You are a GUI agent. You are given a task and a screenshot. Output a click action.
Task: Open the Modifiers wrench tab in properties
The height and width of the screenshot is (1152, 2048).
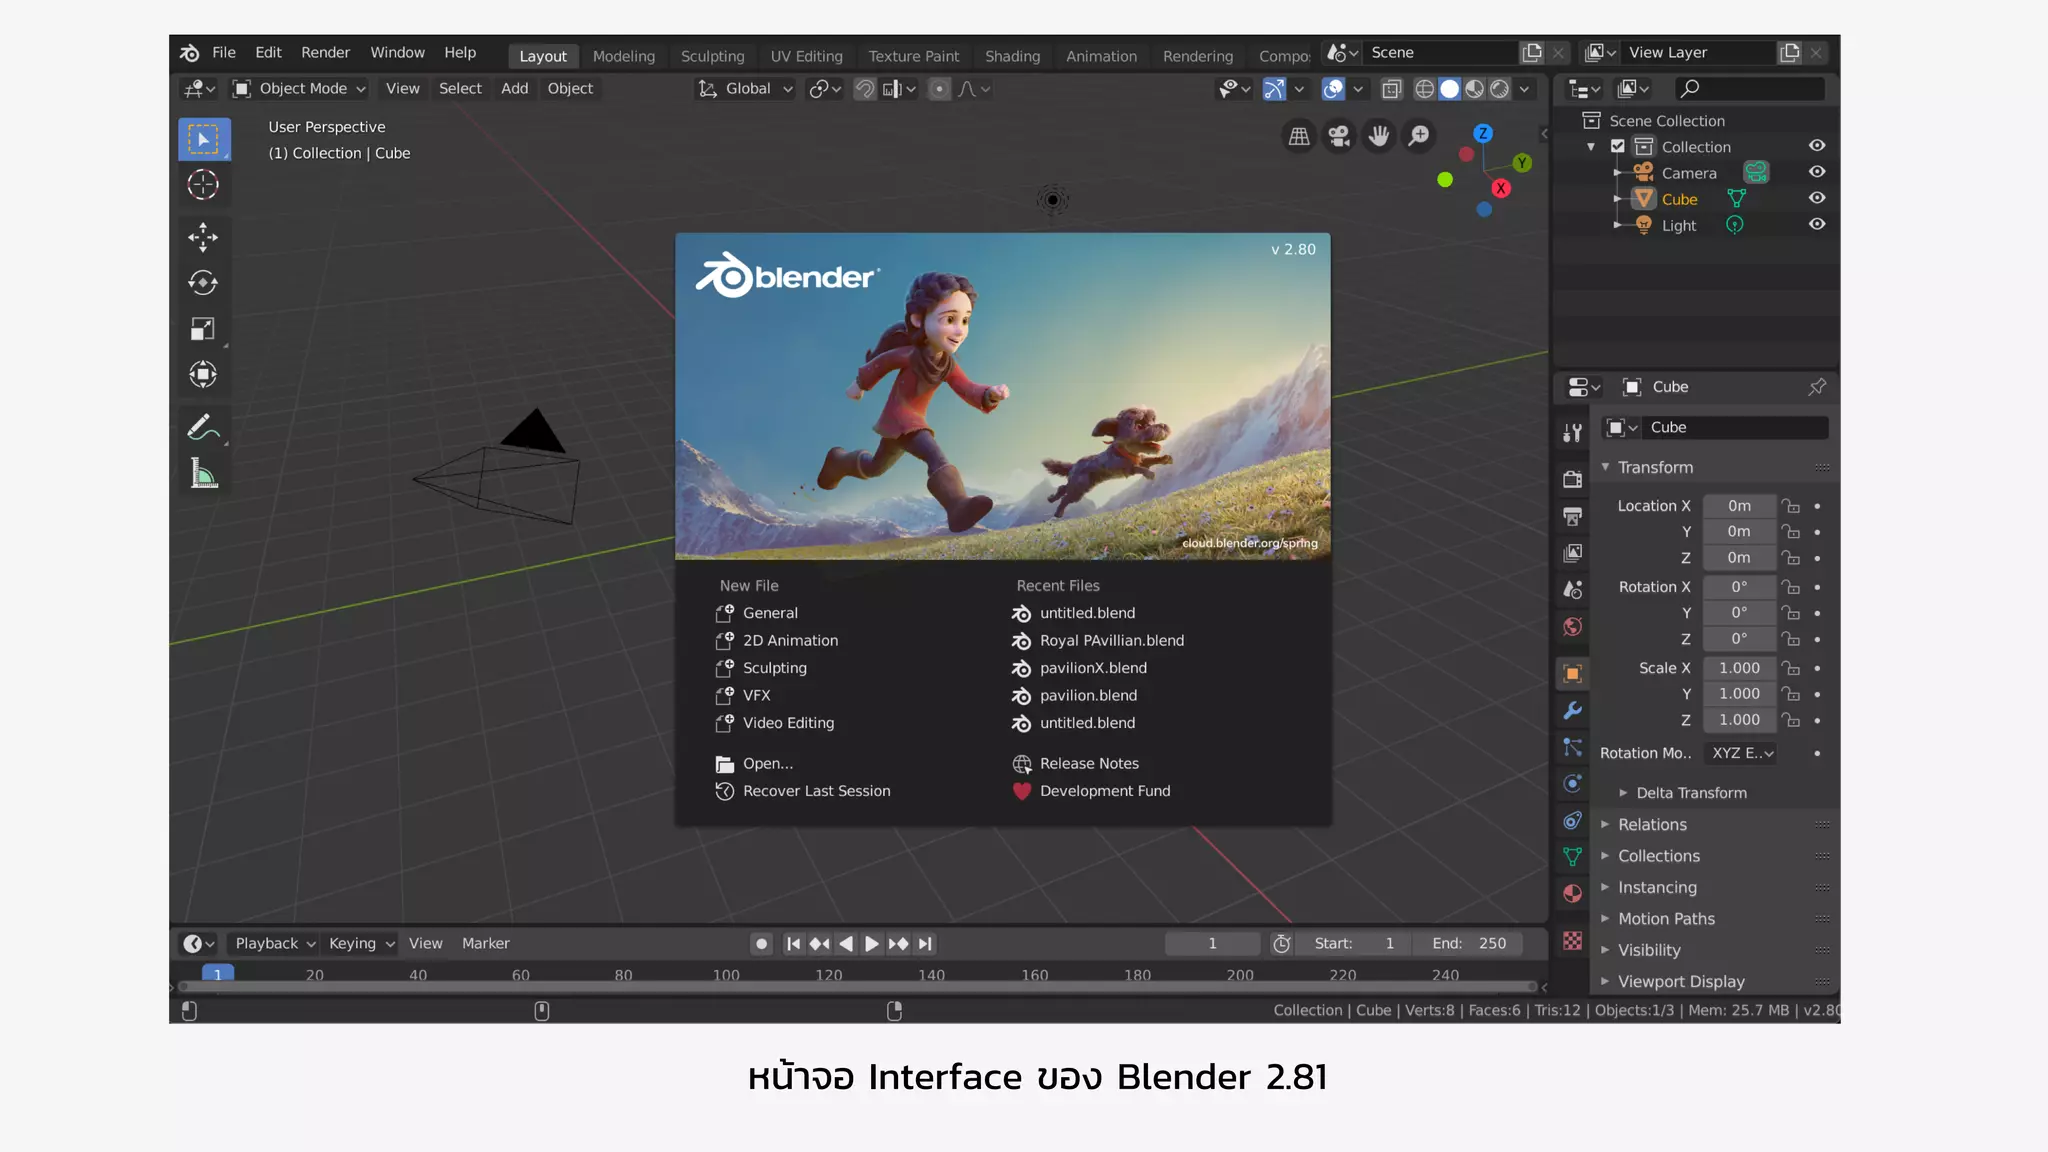1572,710
